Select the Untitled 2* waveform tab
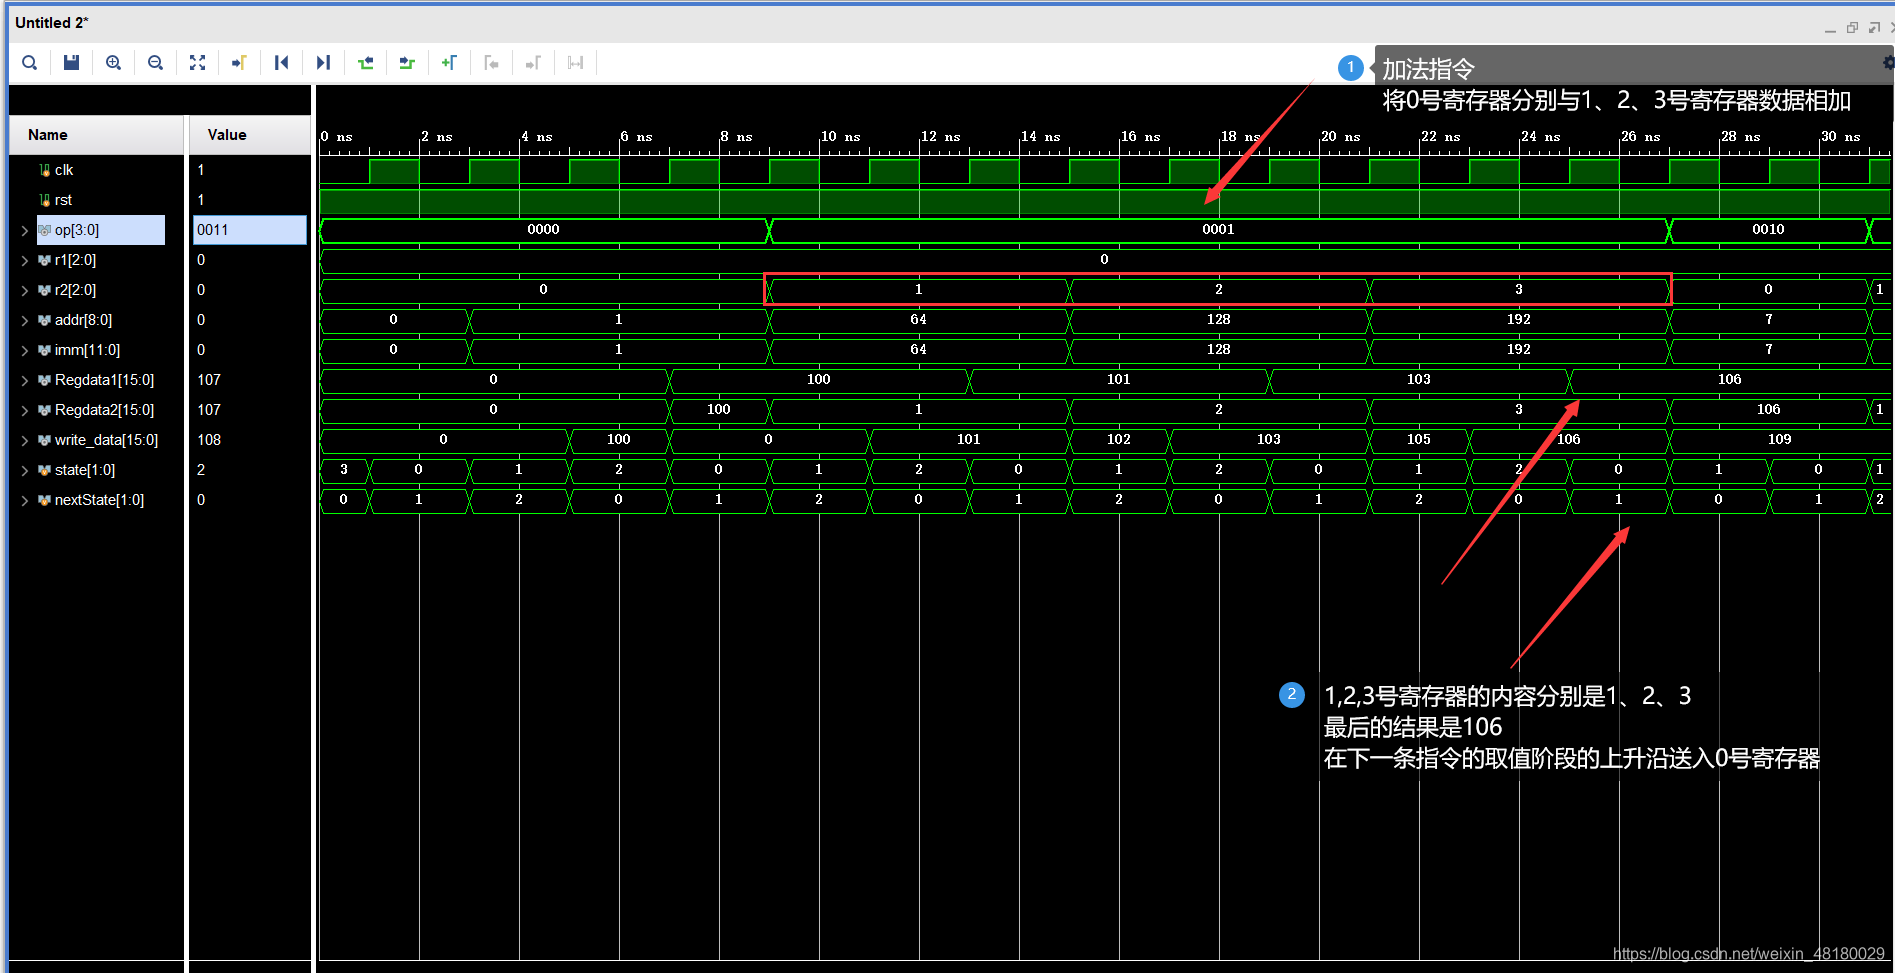Viewport: 1895px width, 973px height. pos(52,22)
